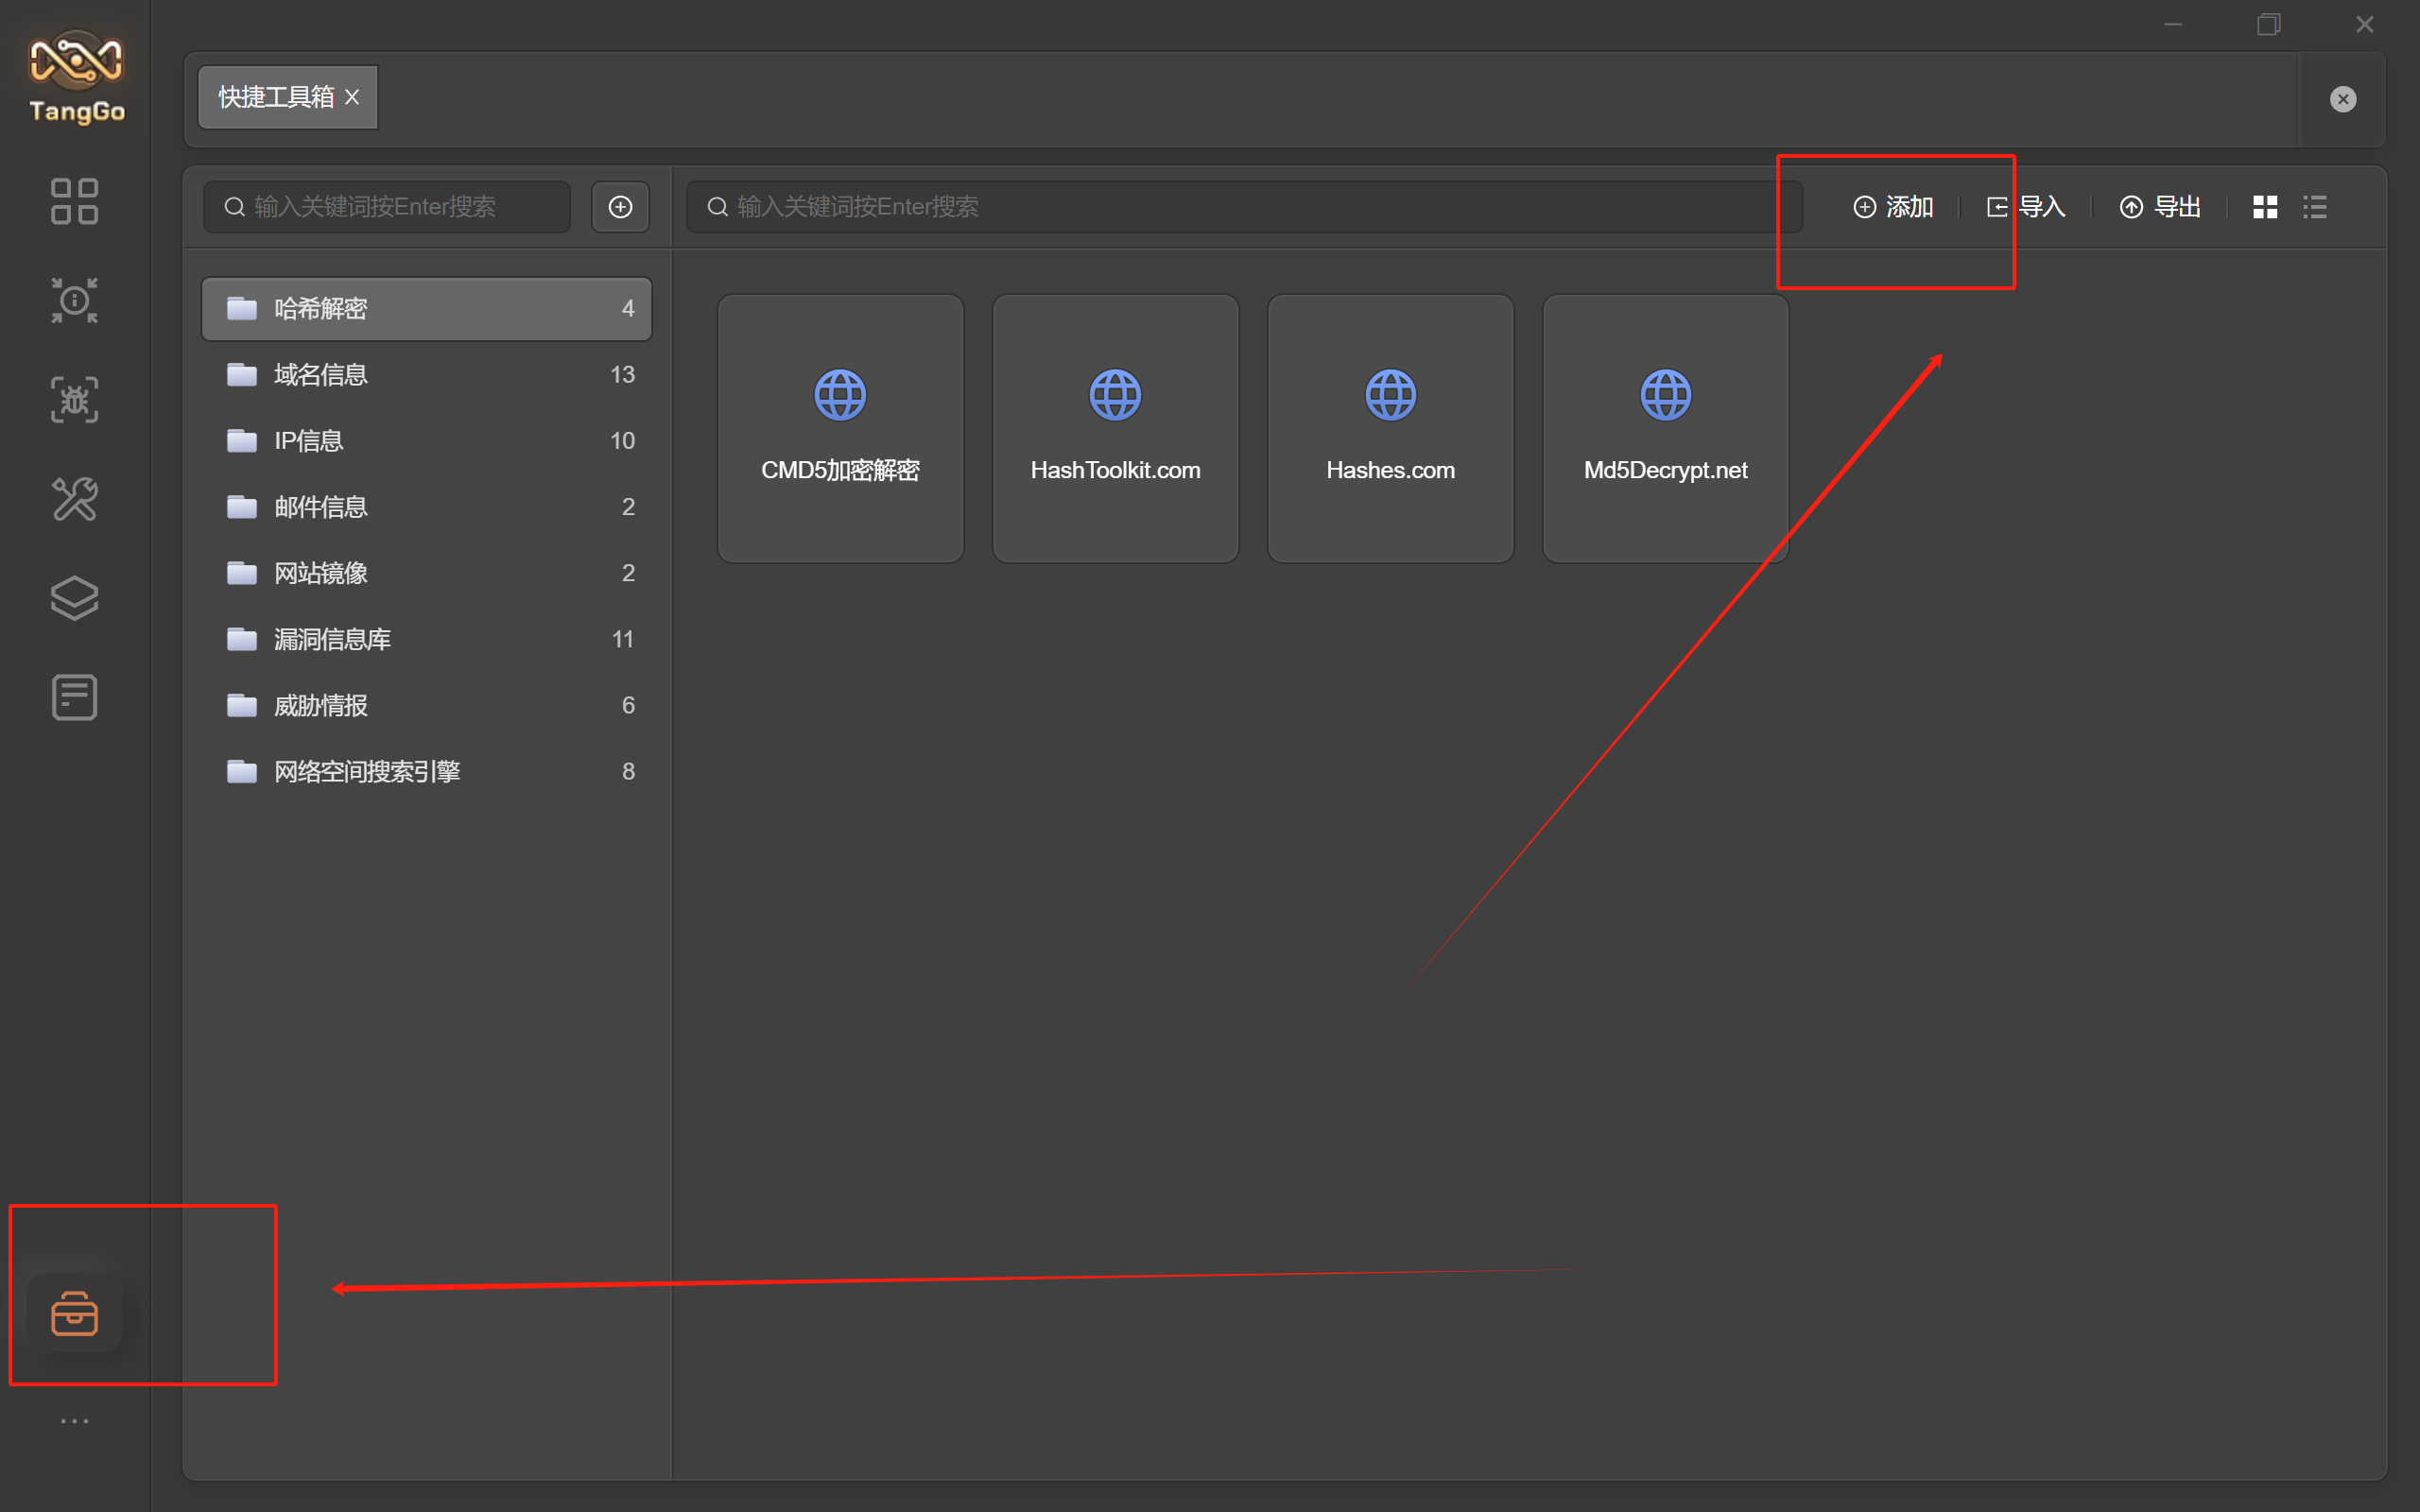Select the 网站镜像 category

[427, 573]
